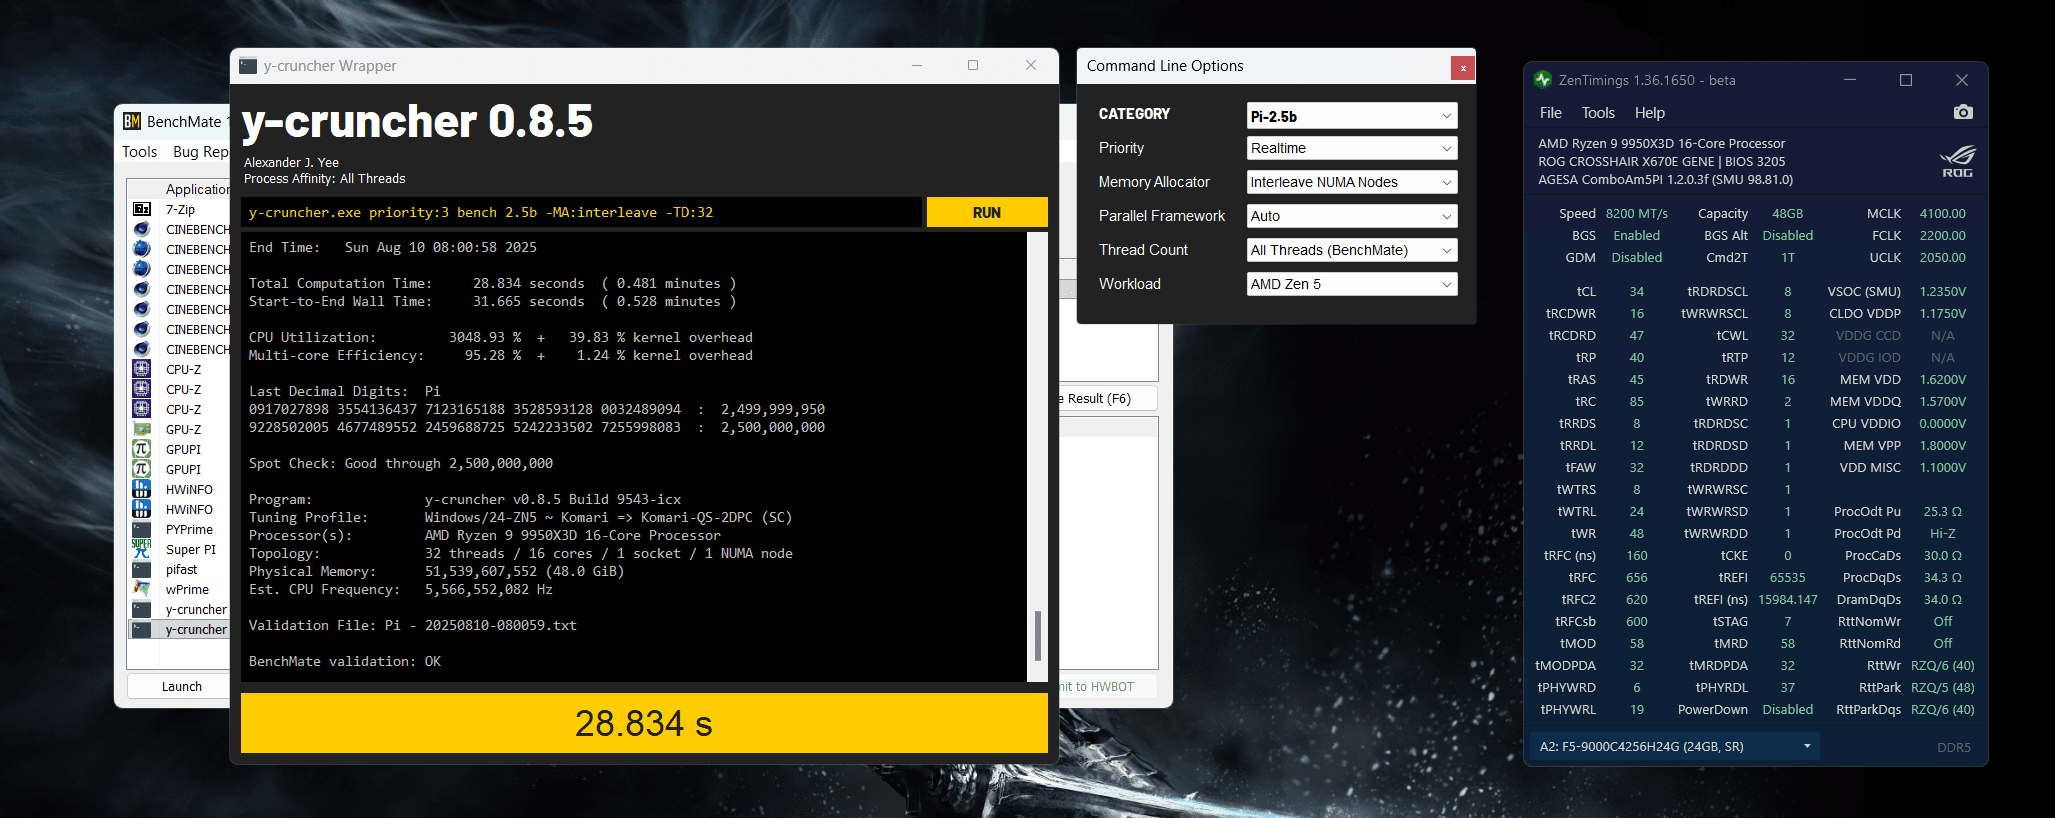
Task: Open ZenTimings File menu
Action: click(1551, 113)
